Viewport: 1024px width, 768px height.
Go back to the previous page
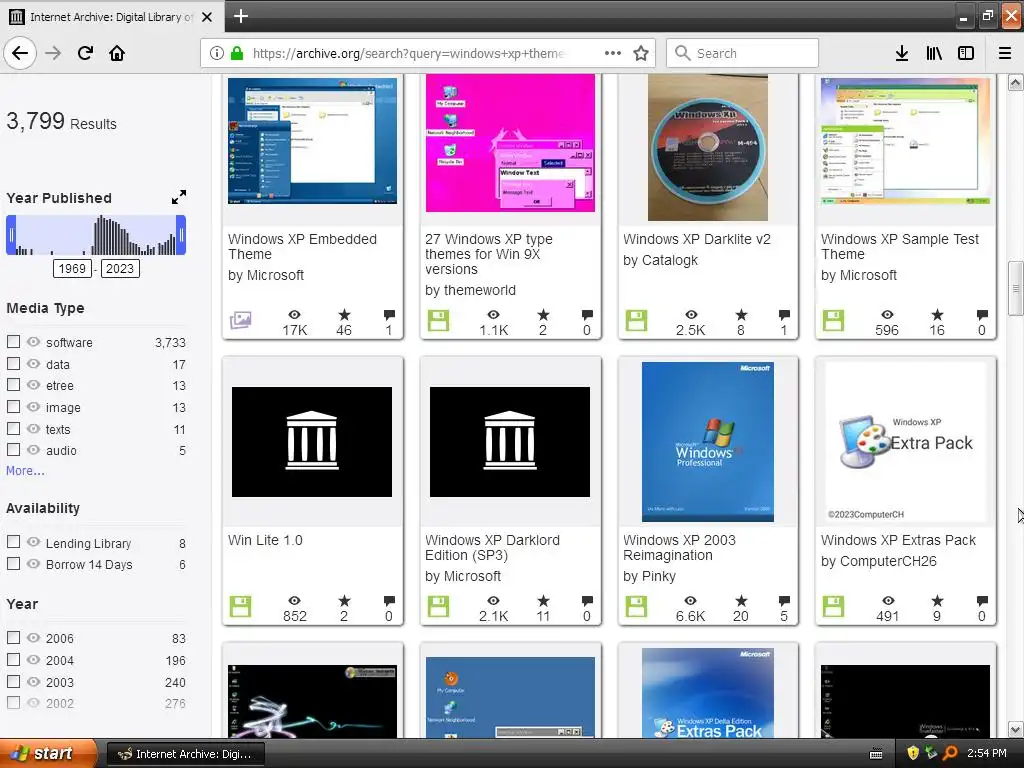point(20,53)
